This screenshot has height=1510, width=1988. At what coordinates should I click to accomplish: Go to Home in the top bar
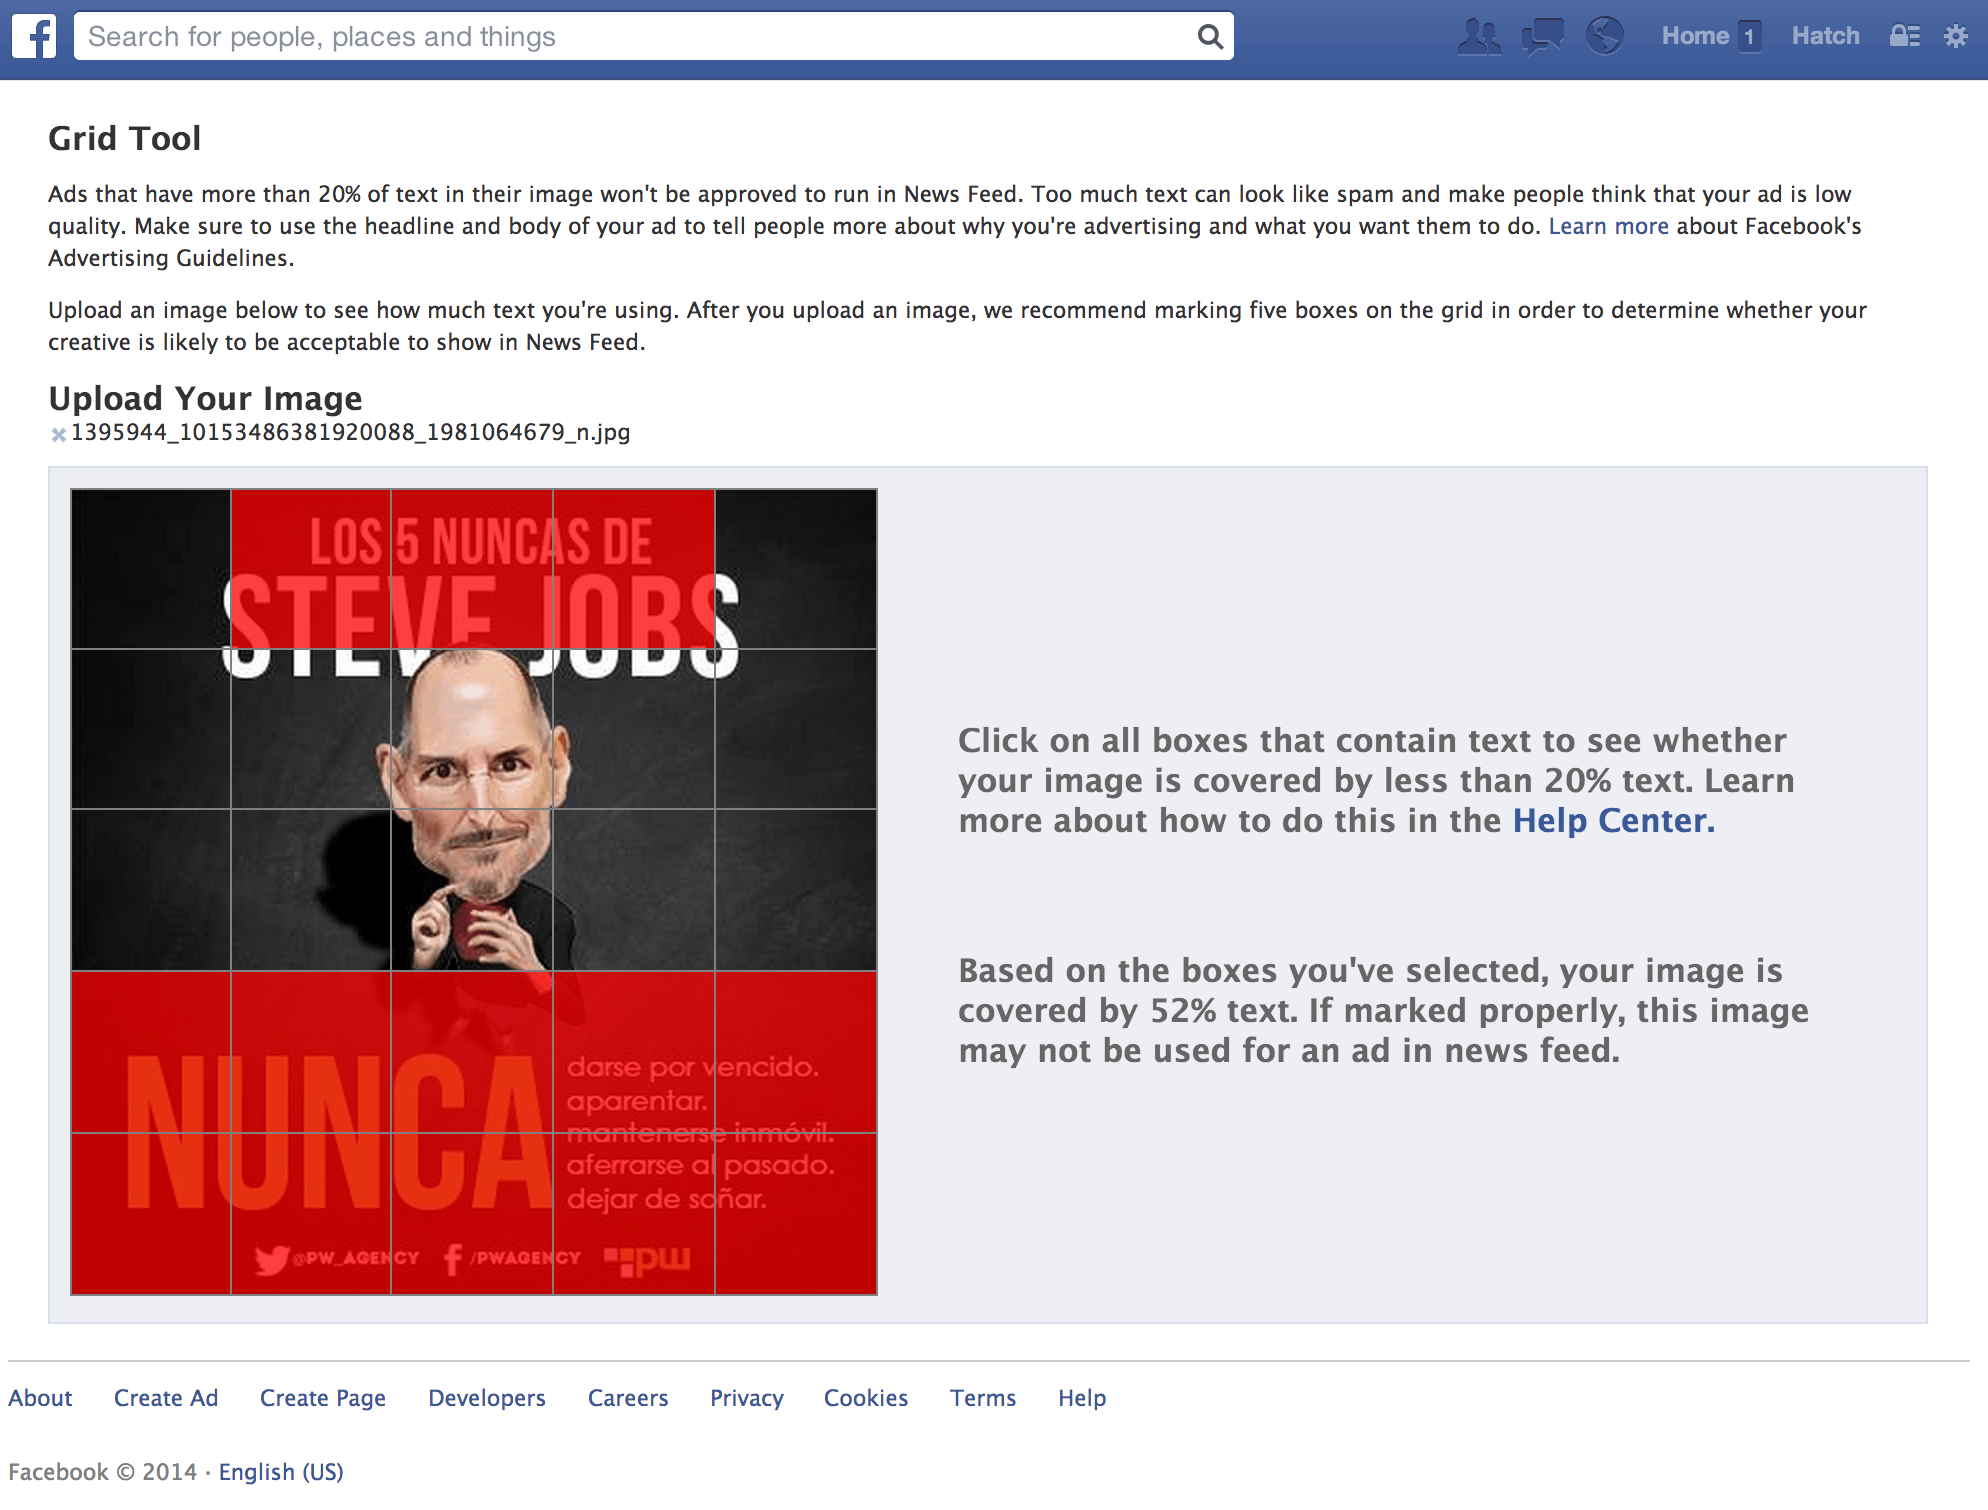coord(1695,36)
